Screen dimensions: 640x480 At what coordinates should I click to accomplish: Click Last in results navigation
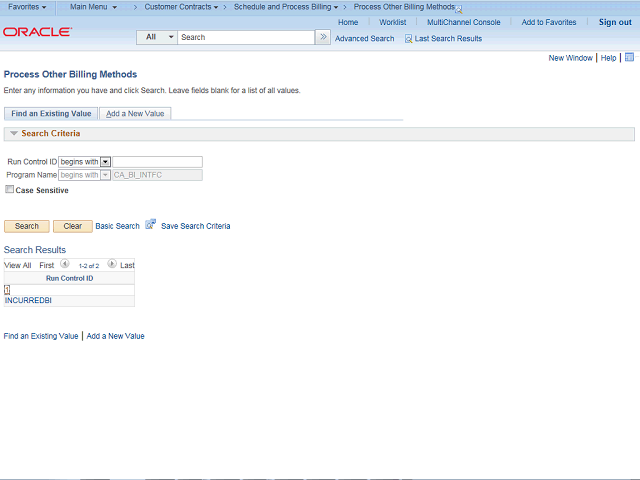(x=127, y=265)
